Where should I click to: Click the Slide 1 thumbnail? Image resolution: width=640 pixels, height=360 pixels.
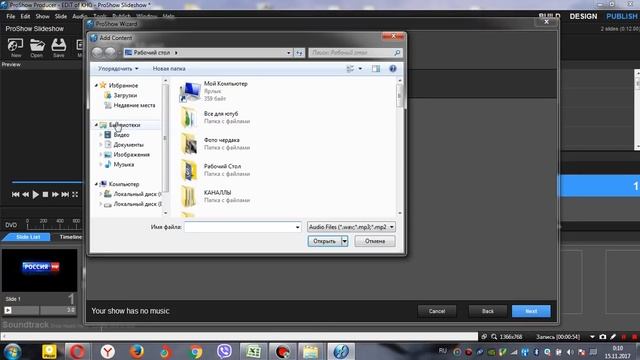click(39, 270)
